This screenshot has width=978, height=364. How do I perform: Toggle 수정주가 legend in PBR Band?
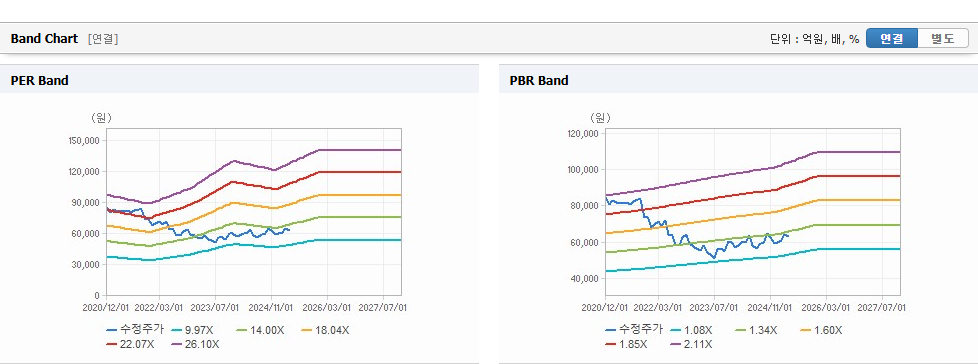[x=634, y=330]
